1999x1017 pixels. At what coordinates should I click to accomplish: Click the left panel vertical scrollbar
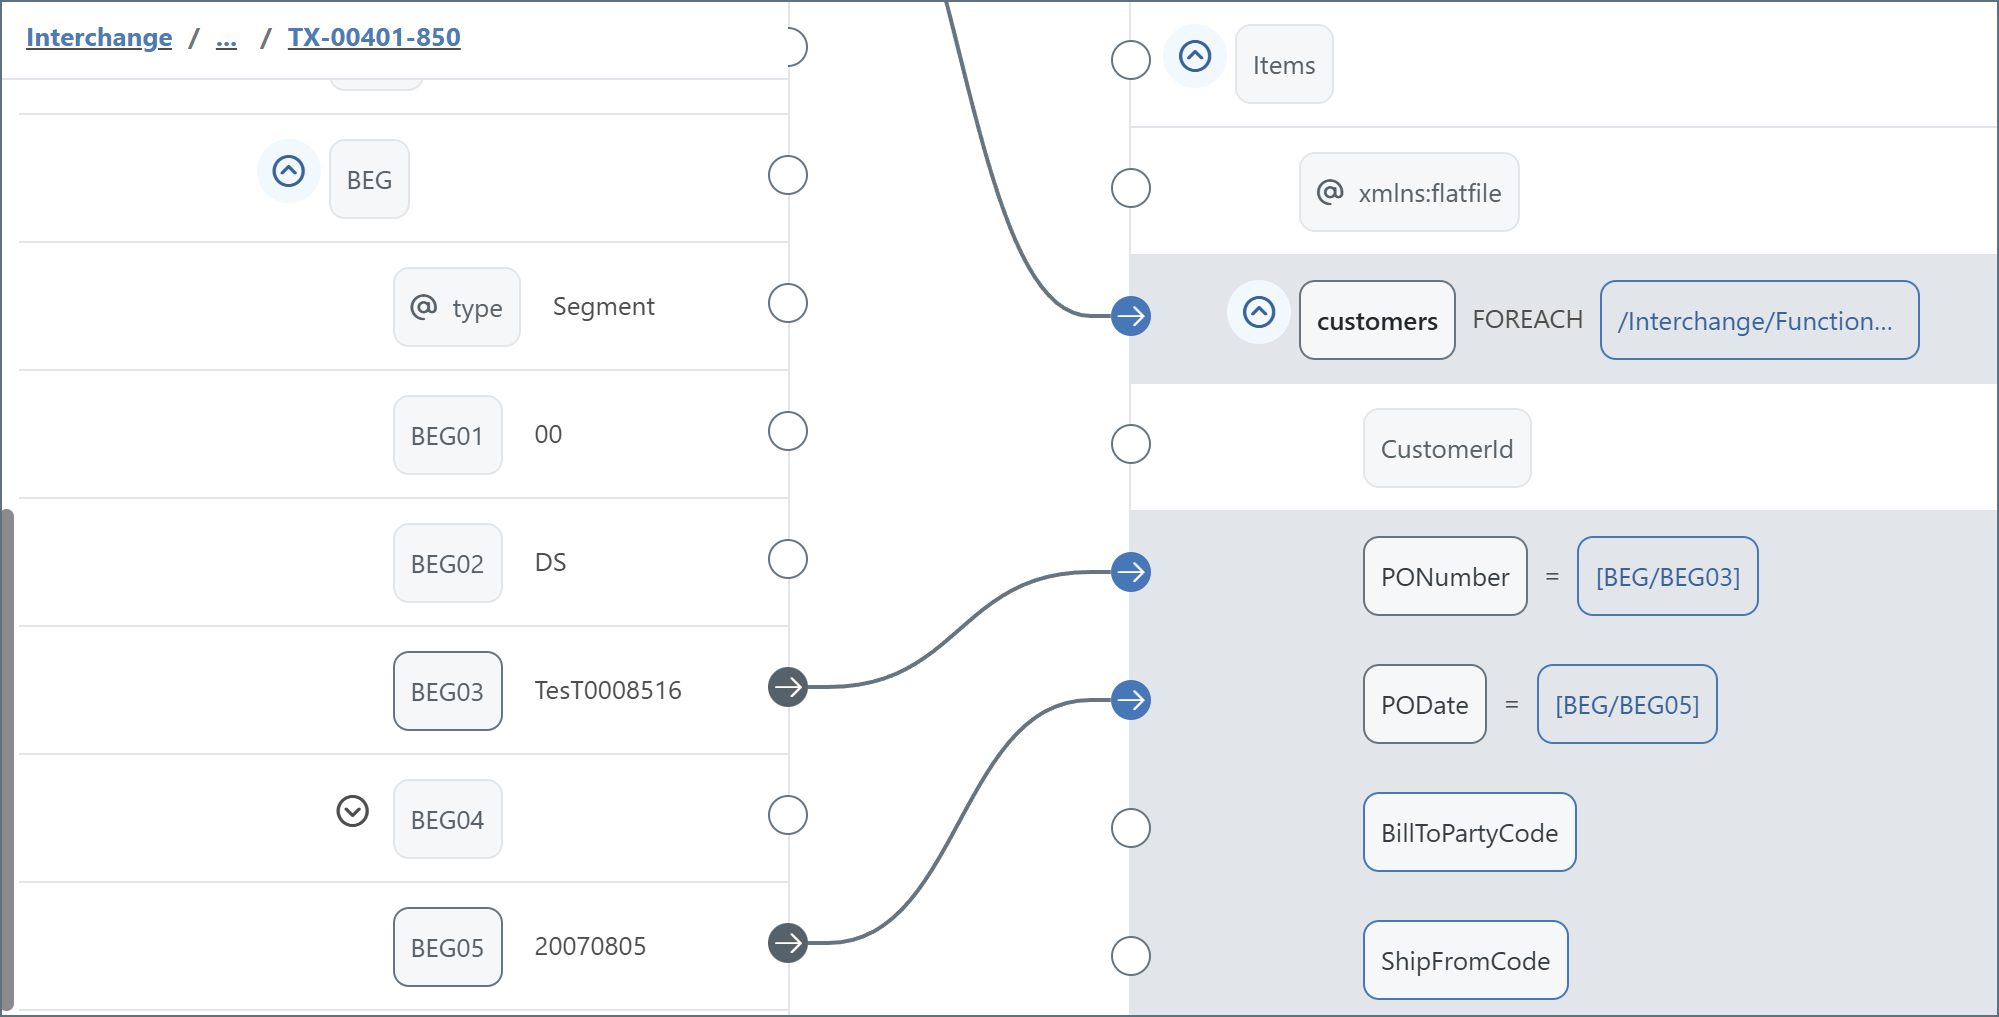pyautogui.click(x=8, y=760)
